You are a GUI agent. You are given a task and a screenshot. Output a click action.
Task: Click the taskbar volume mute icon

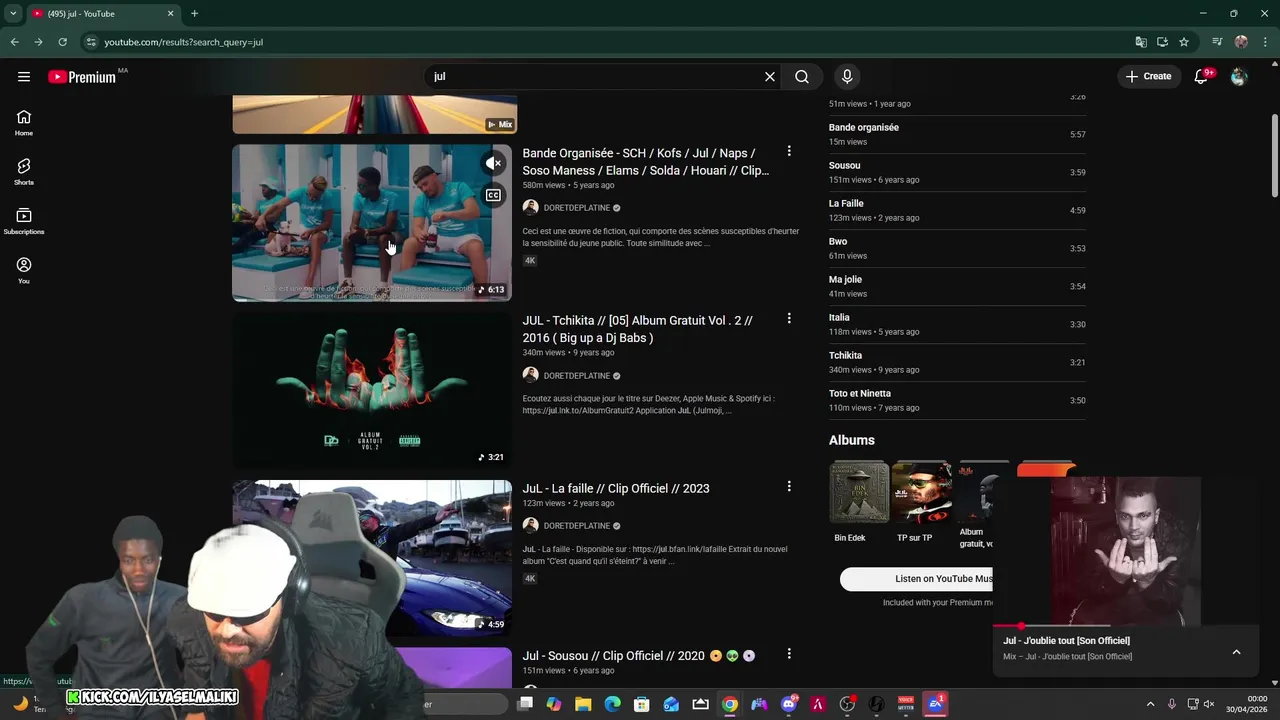pos(1209,704)
